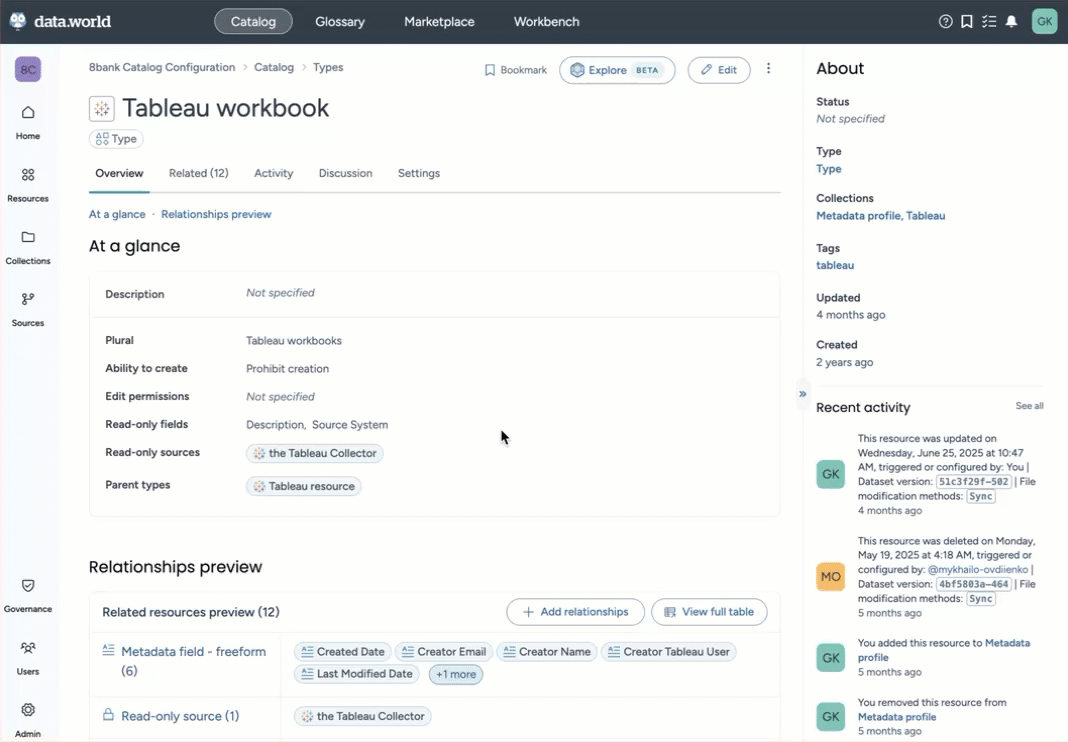Open Resources in the left sidebar
Viewport: 1068px width, 742px height.
pos(28,184)
